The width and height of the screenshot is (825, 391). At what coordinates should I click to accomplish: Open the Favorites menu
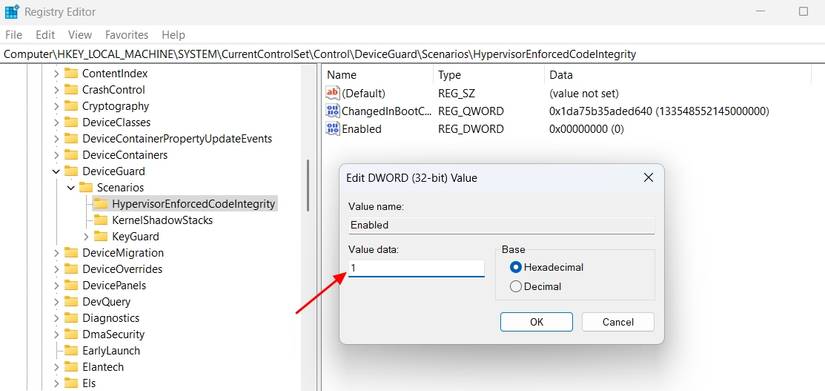point(127,35)
